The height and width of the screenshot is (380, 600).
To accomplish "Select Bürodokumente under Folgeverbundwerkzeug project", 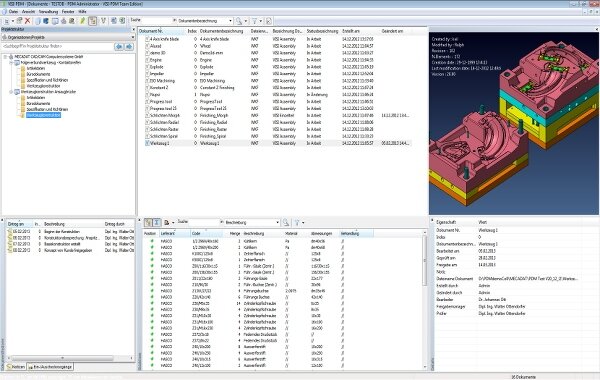I will (x=38, y=74).
